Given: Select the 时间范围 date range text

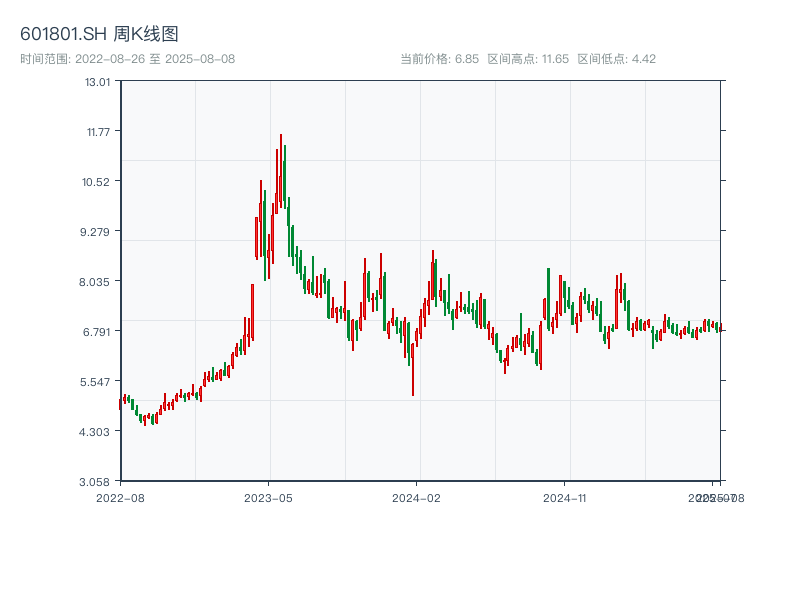Looking at the screenshot, I should point(127,59).
